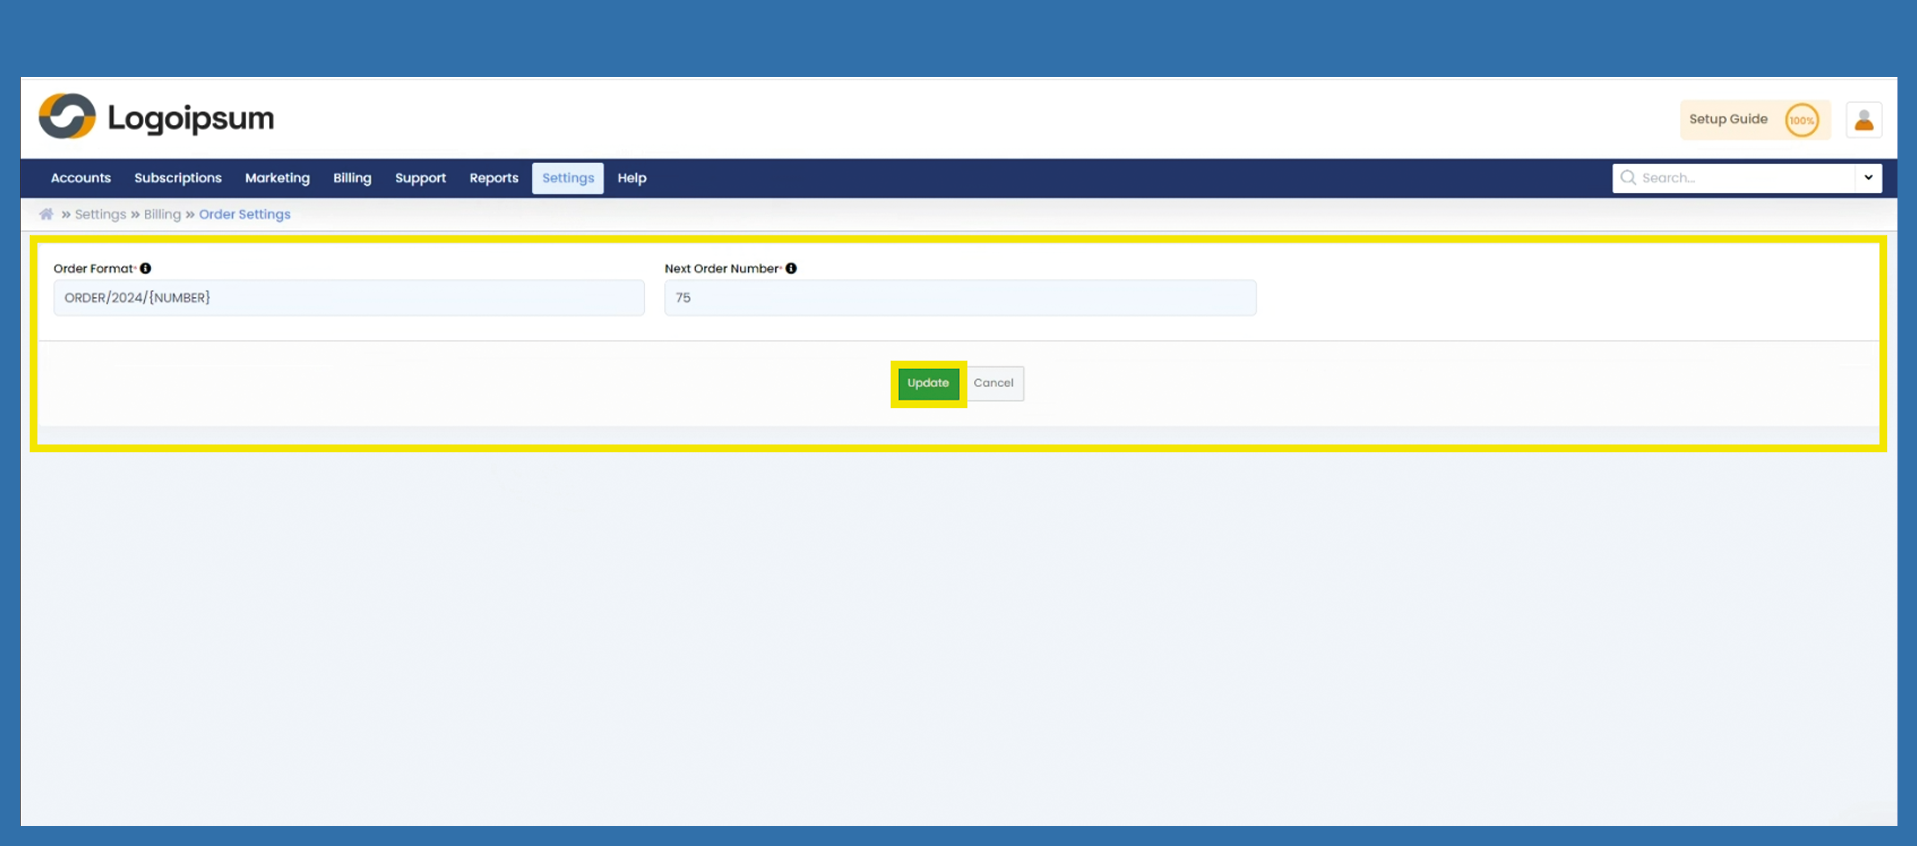Click the Billing breadcrumb link

(162, 214)
